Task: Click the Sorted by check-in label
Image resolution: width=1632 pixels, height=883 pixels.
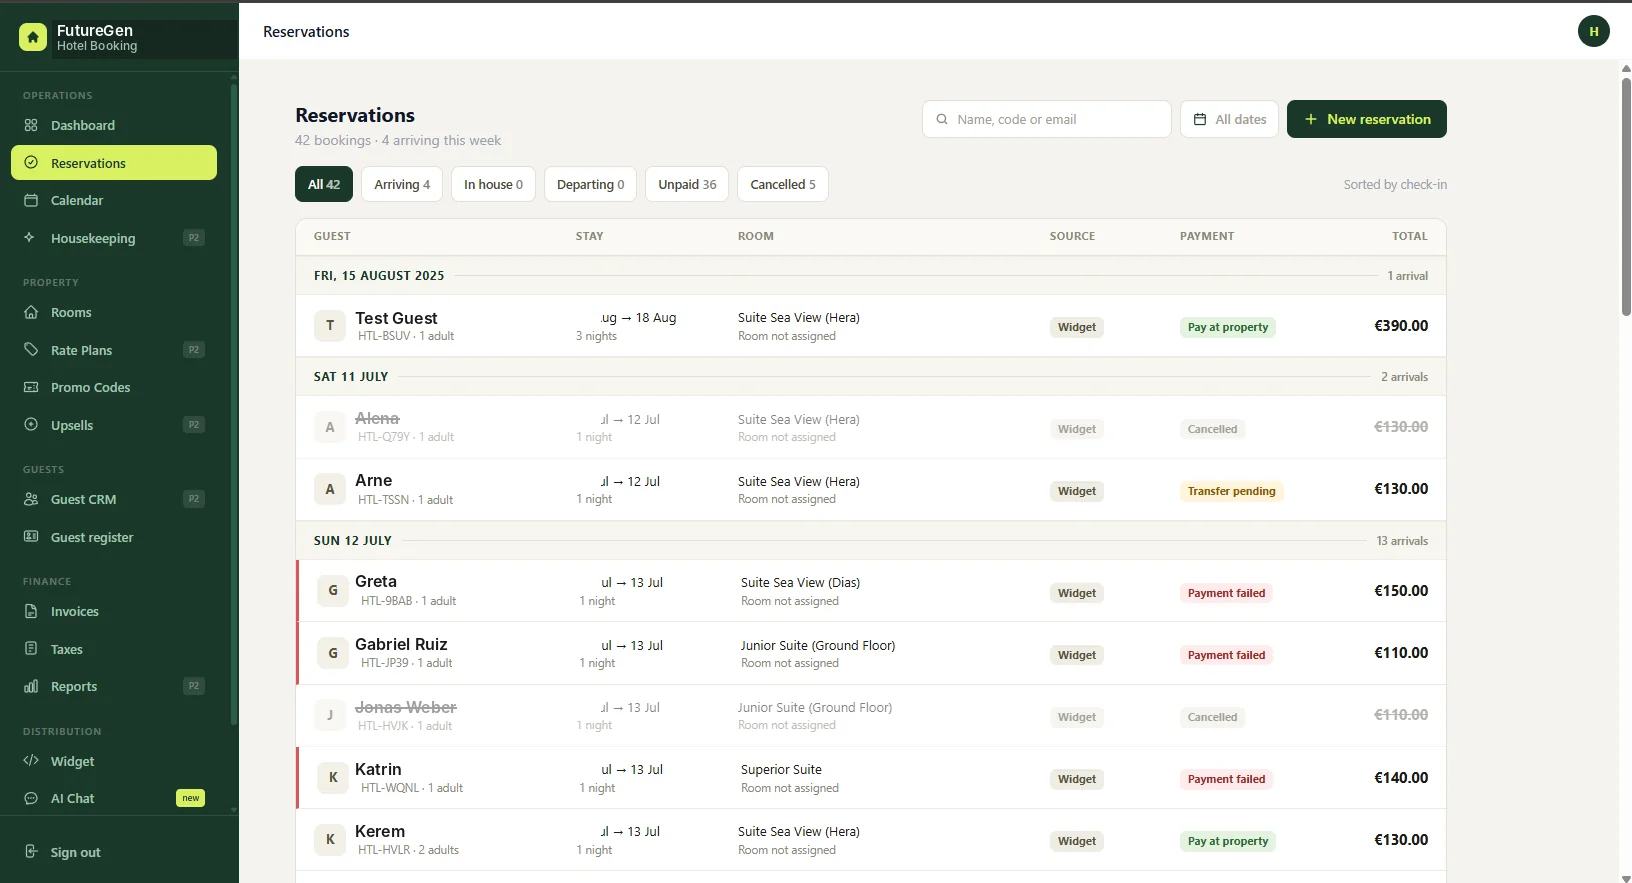Action: click(x=1395, y=184)
